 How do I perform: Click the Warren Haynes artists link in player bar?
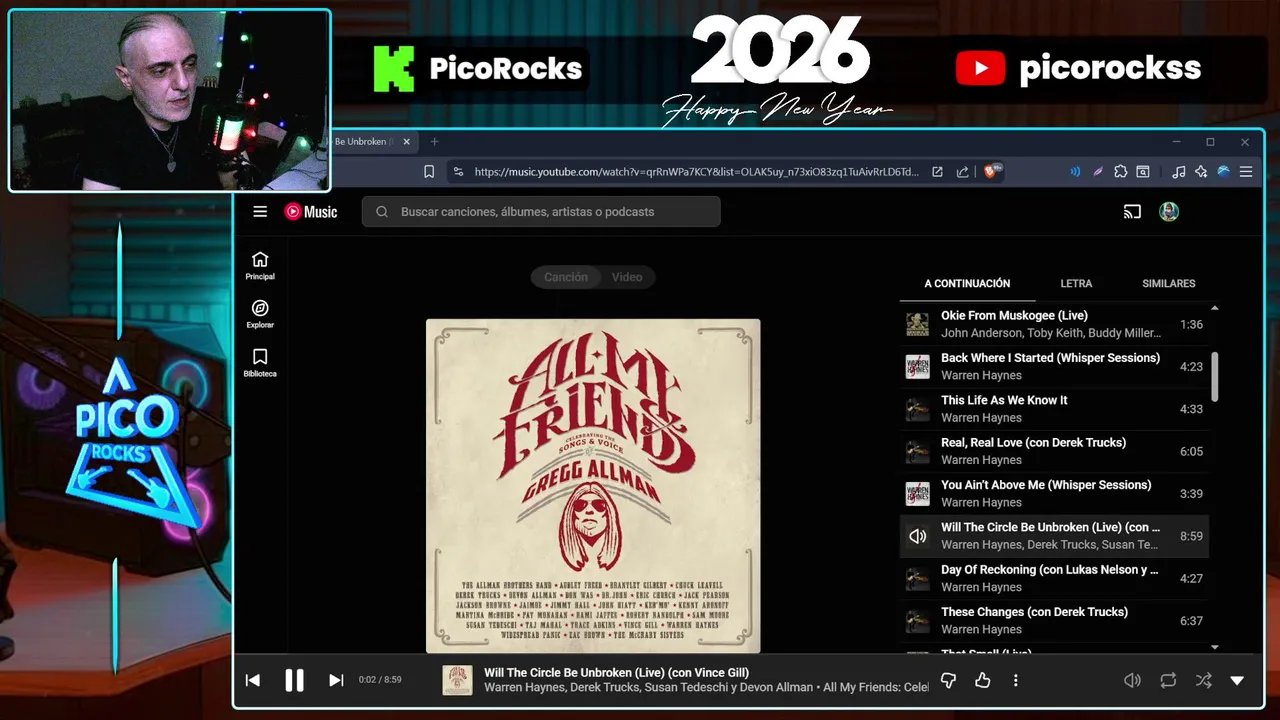click(x=650, y=688)
